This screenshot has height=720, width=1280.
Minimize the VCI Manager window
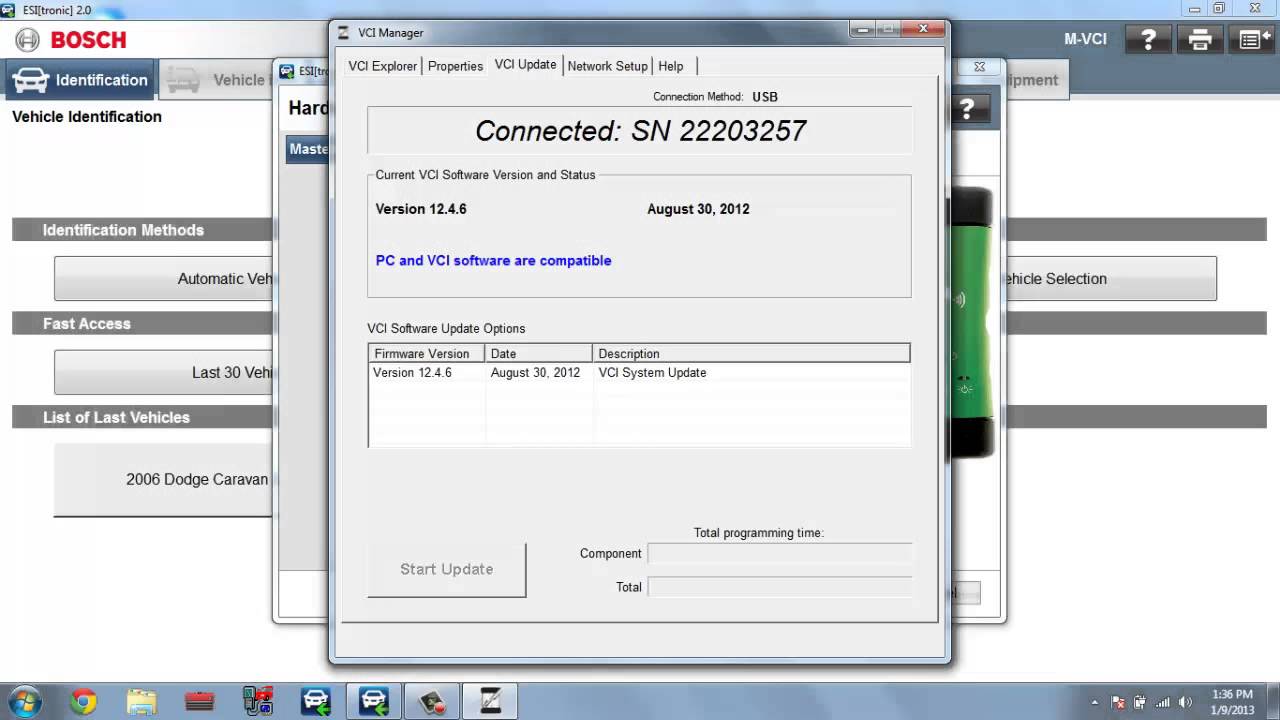862,29
